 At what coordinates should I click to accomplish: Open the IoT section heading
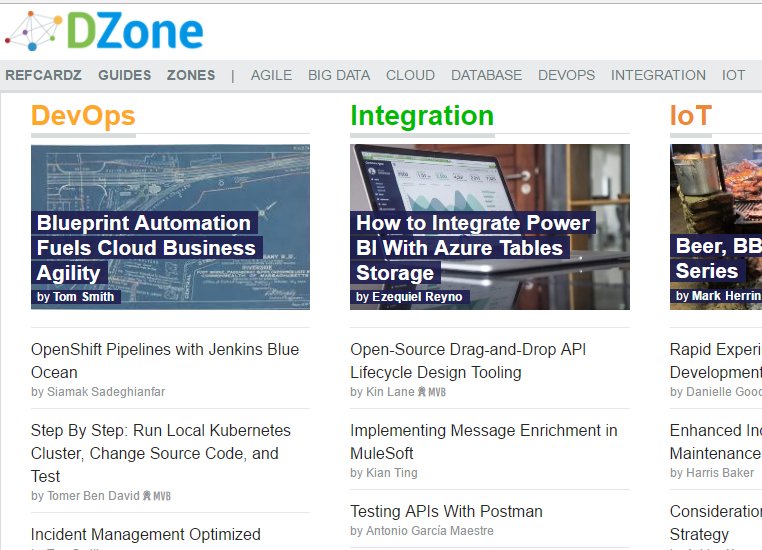(x=691, y=116)
